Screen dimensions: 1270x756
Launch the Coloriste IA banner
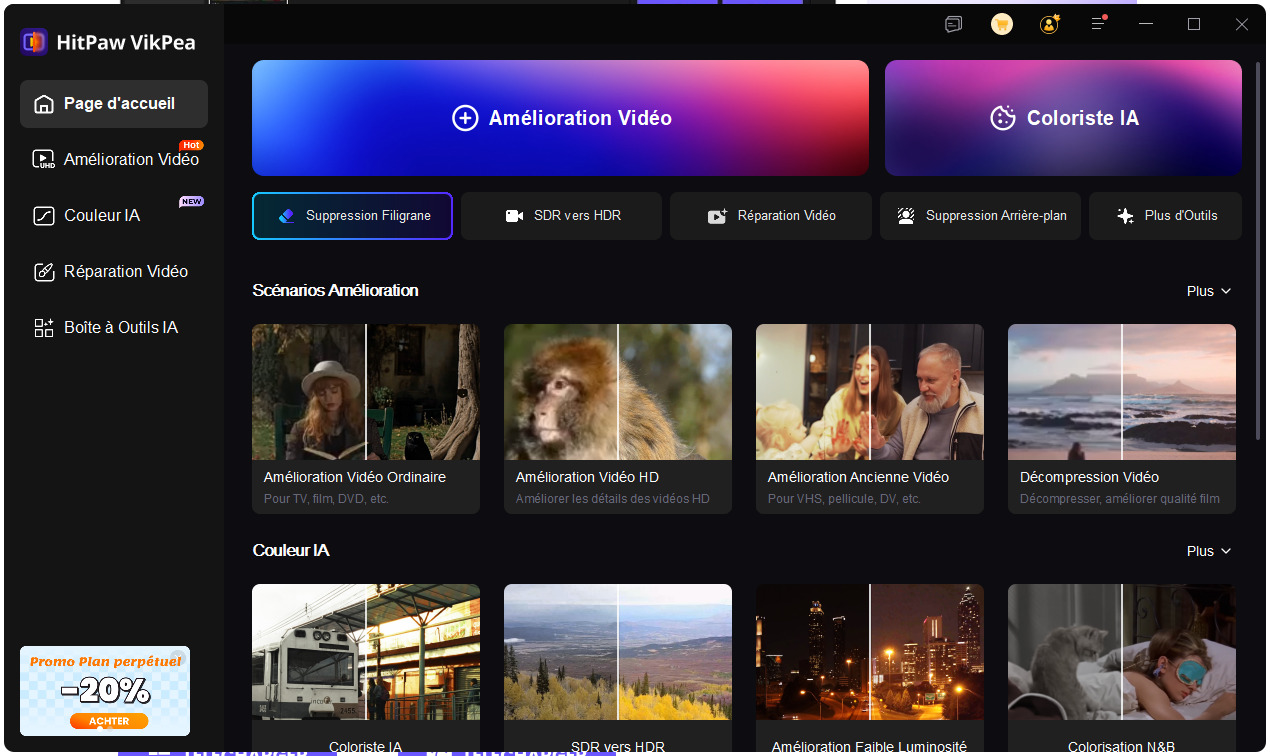[1063, 118]
